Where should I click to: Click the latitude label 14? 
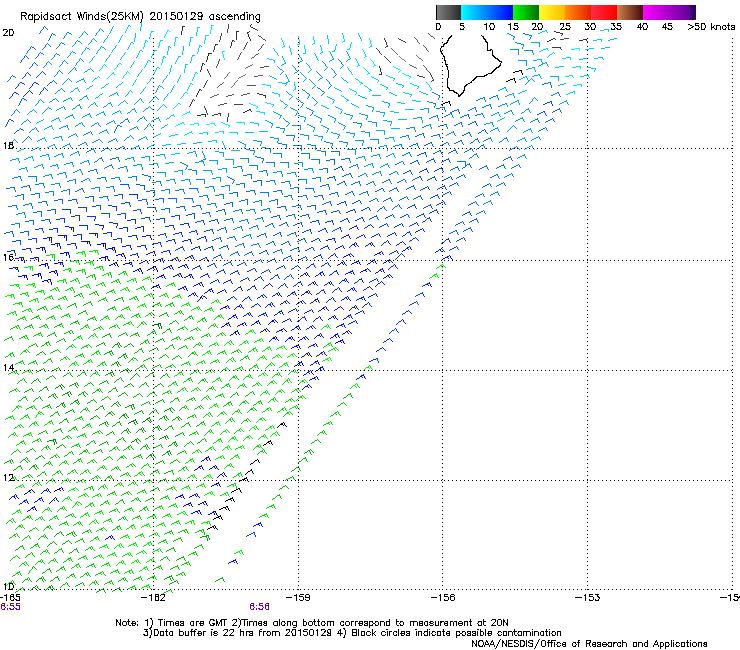pos(8,368)
